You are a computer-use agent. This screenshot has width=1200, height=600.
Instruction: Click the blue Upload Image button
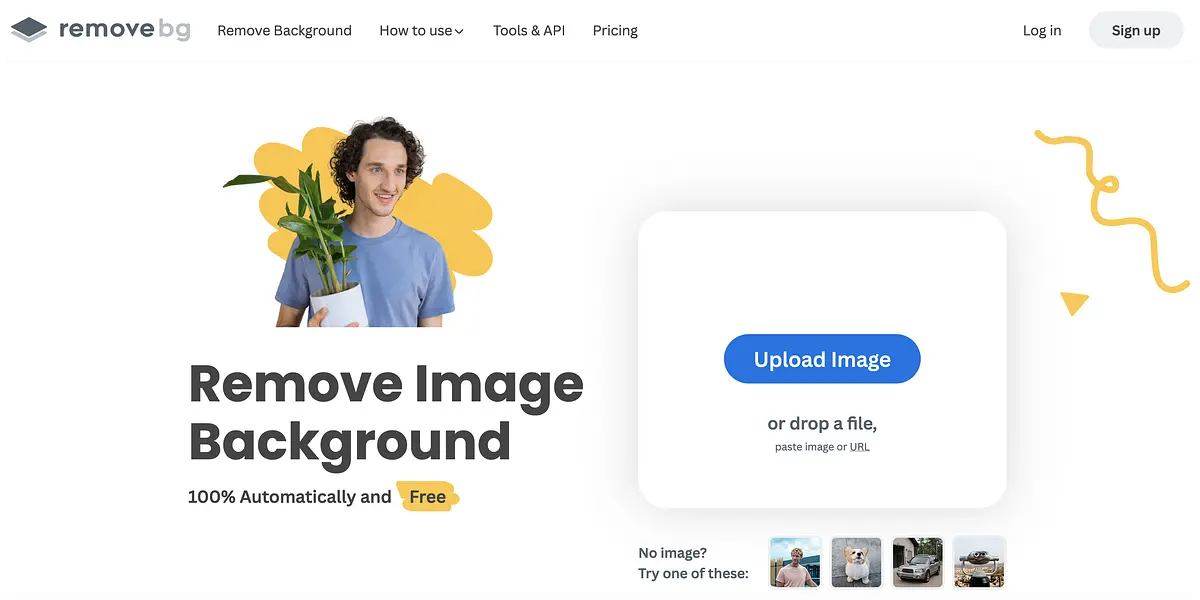pyautogui.click(x=821, y=359)
